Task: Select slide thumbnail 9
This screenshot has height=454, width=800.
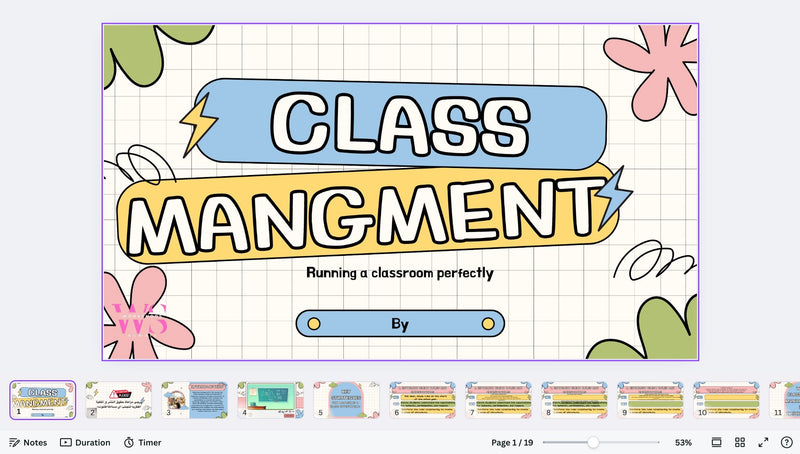Action: click(x=651, y=400)
